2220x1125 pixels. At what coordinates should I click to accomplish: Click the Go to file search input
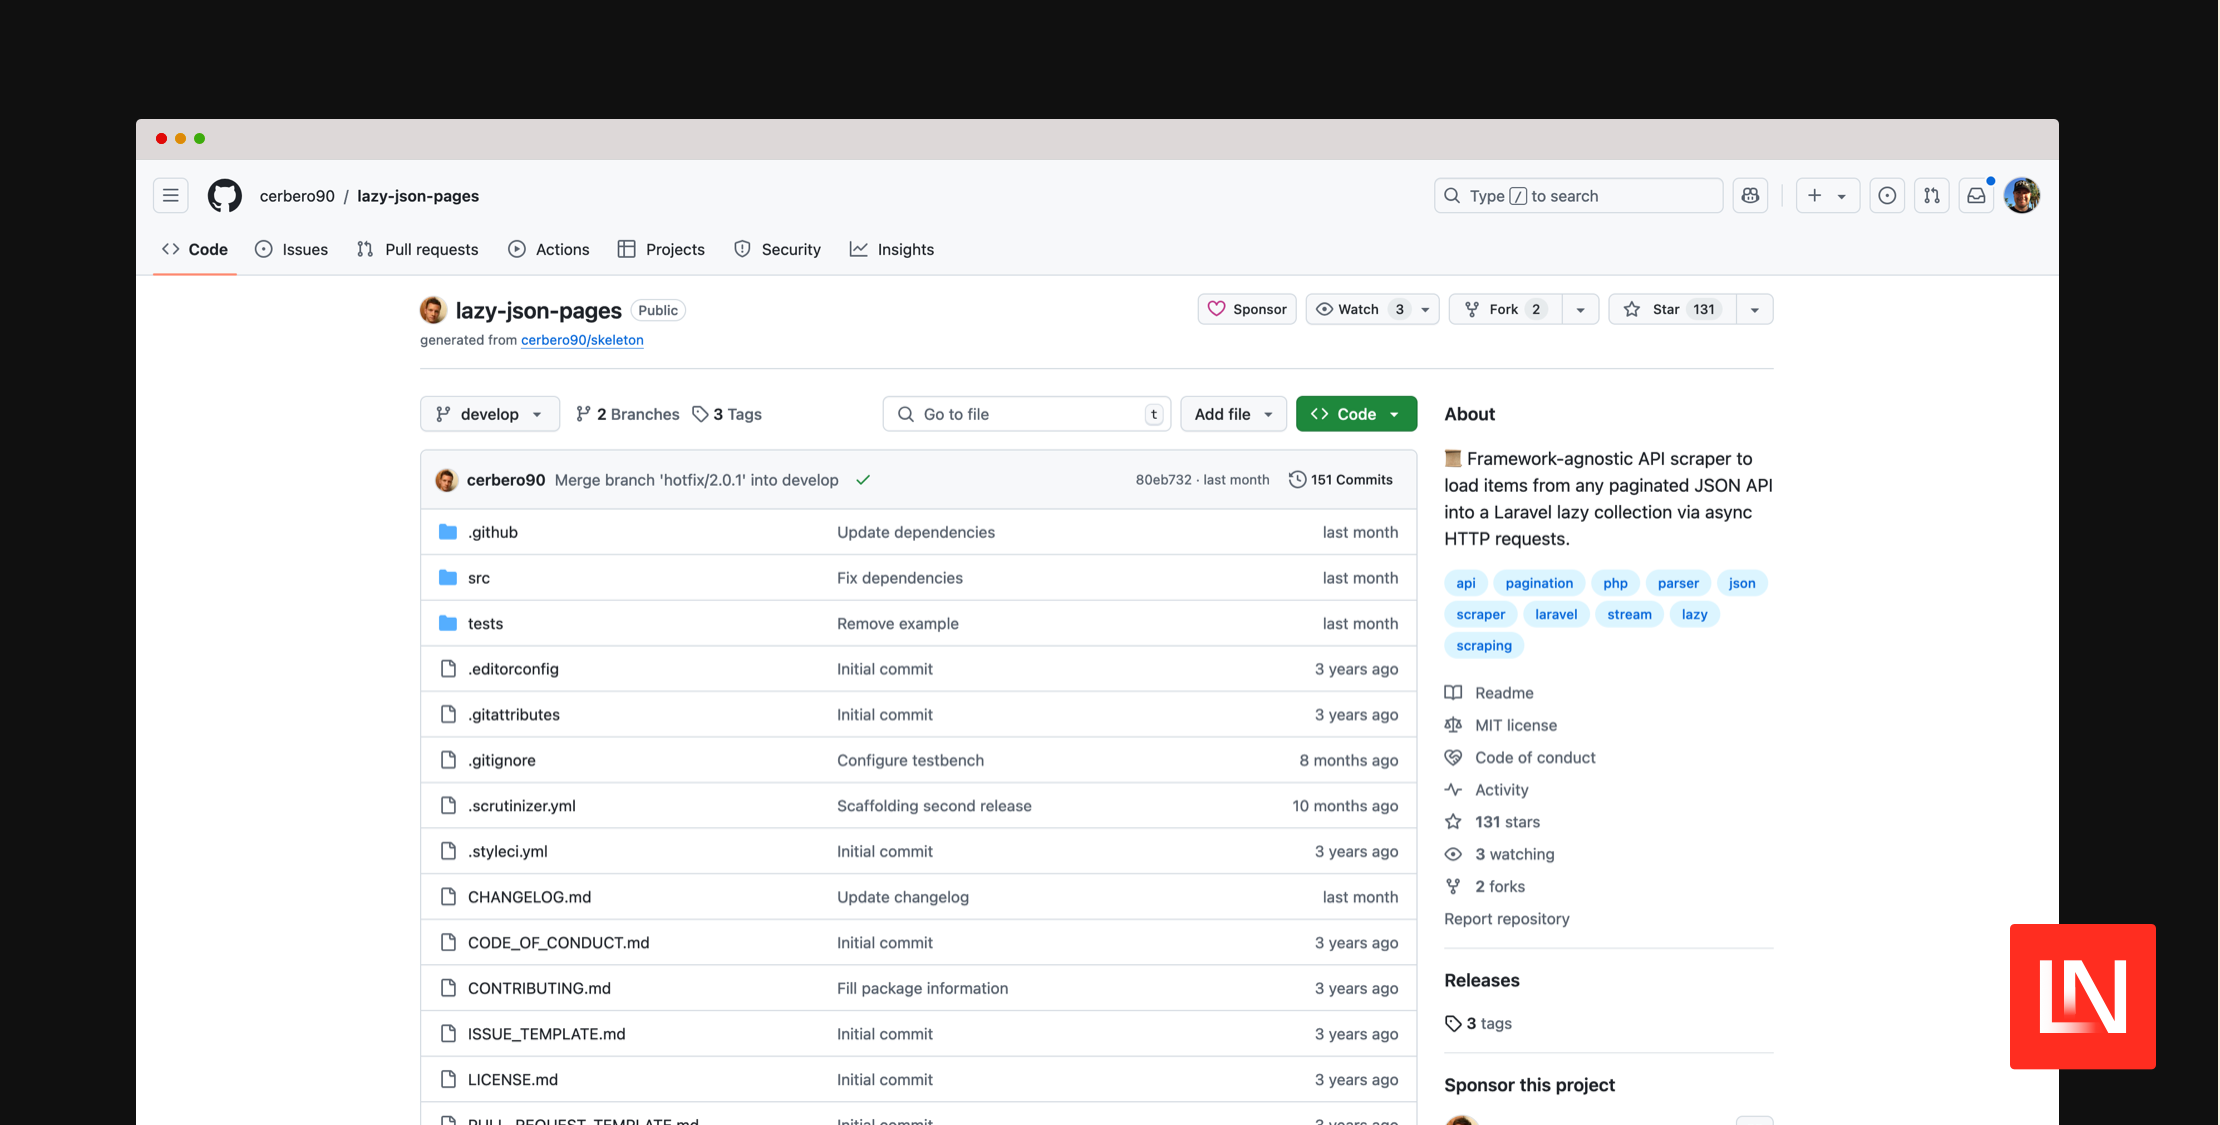1027,413
